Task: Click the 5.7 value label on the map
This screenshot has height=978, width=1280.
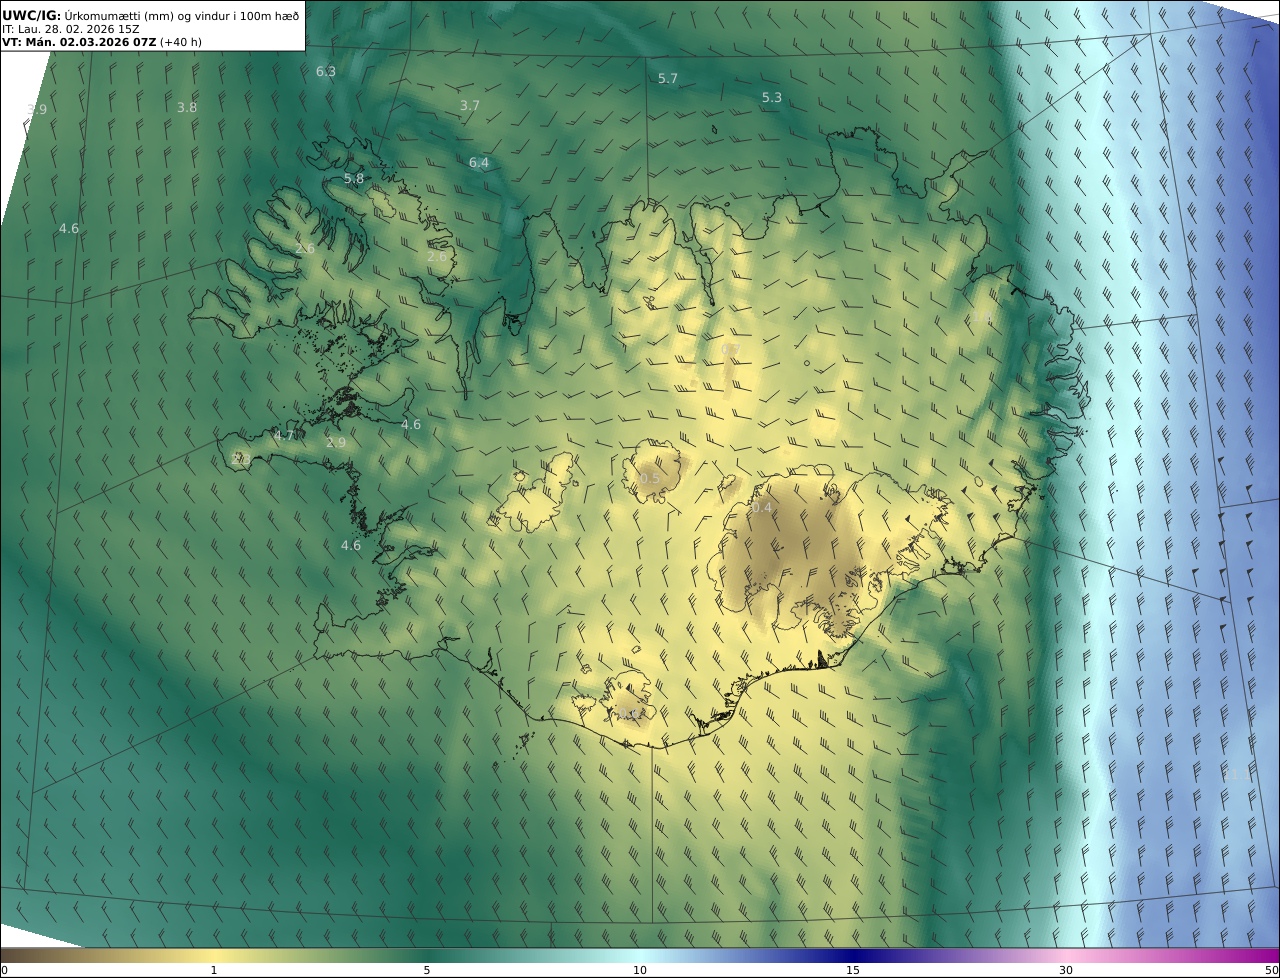Action: 668,78
